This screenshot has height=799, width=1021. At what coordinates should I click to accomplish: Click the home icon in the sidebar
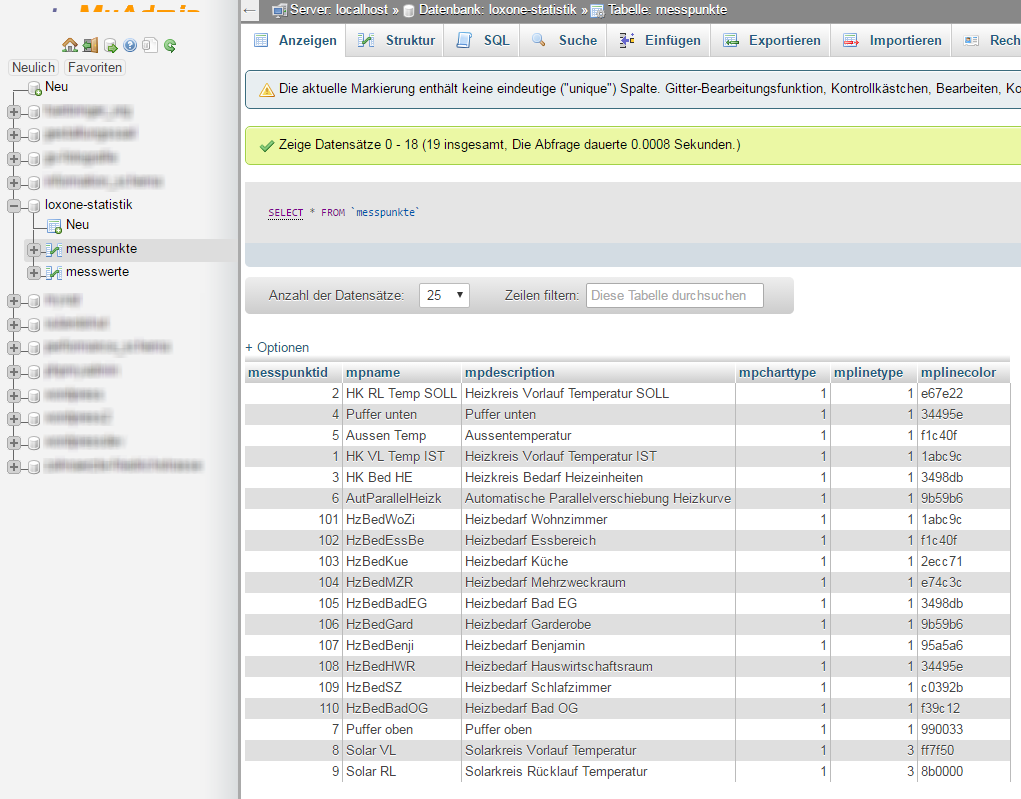click(69, 45)
